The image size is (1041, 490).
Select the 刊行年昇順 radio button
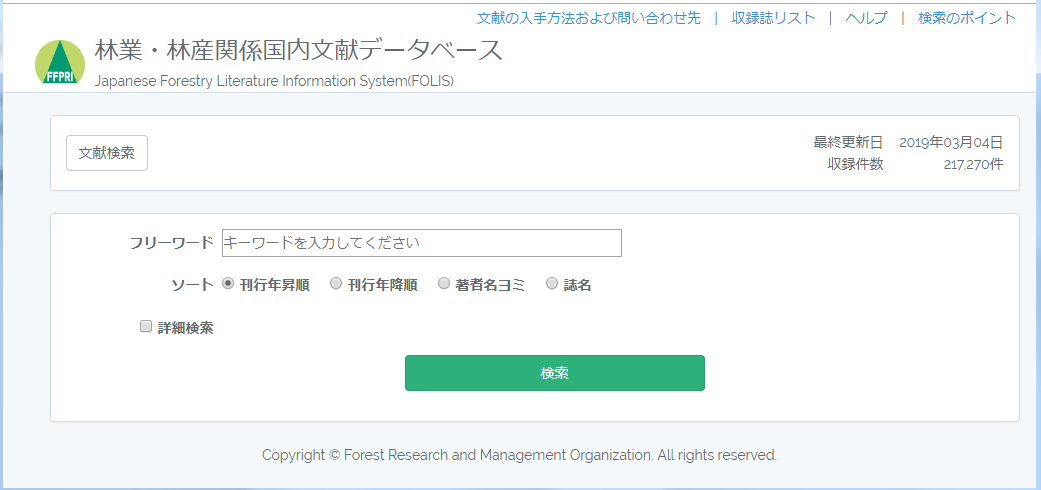(x=228, y=284)
